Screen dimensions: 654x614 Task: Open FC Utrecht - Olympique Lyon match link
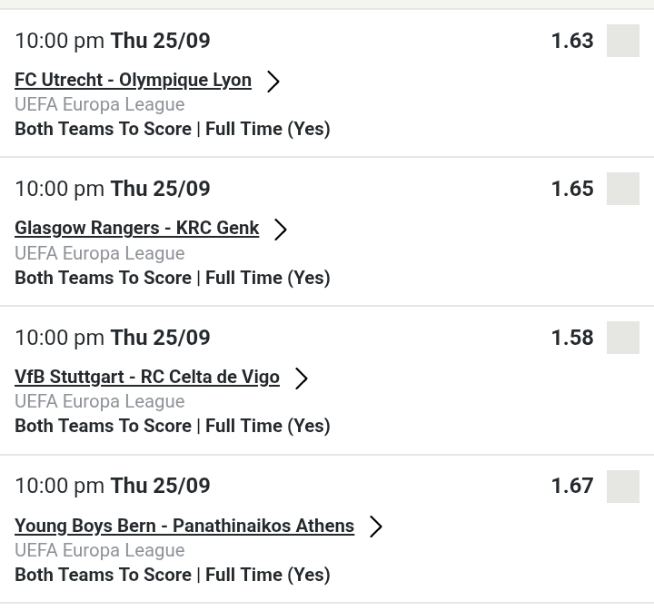134,81
